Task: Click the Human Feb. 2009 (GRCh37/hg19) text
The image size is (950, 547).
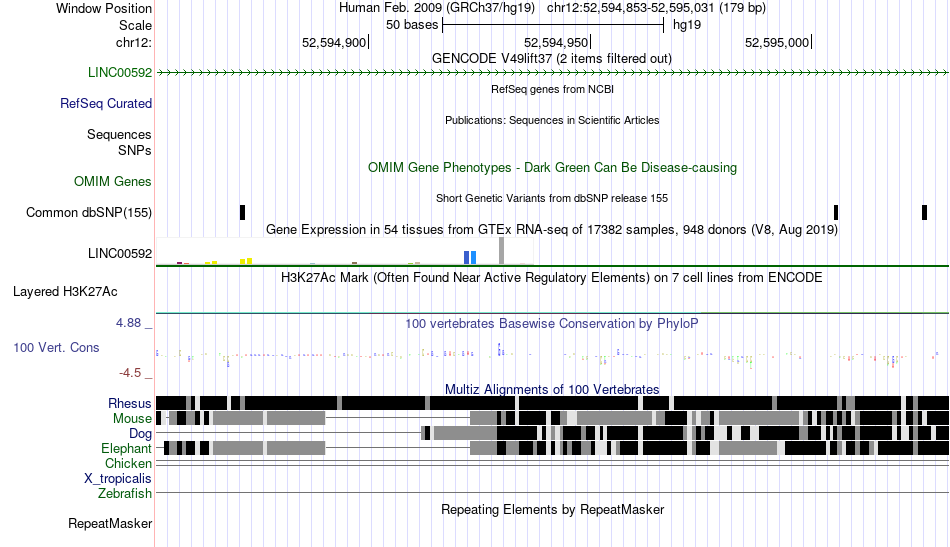Action: point(437,8)
